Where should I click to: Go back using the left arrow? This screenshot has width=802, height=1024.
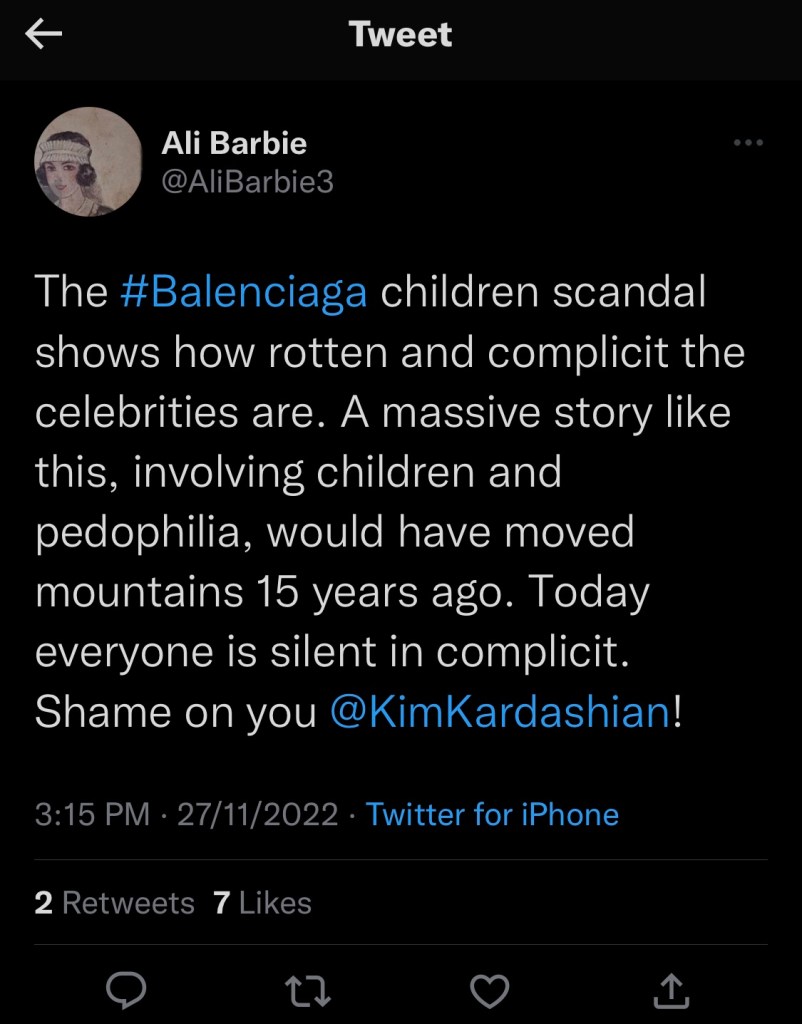[44, 35]
